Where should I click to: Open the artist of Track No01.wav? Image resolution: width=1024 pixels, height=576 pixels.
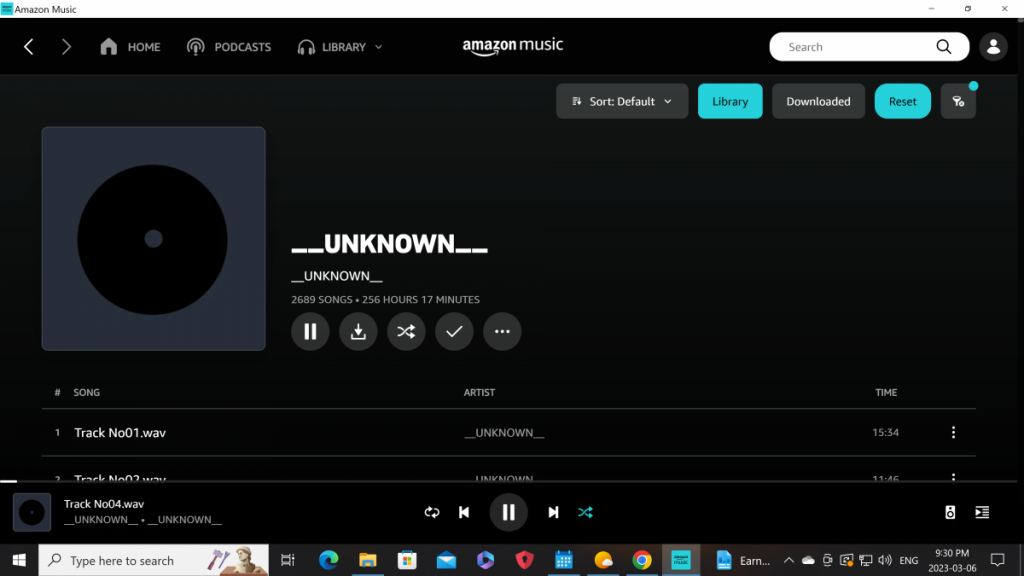(504, 433)
